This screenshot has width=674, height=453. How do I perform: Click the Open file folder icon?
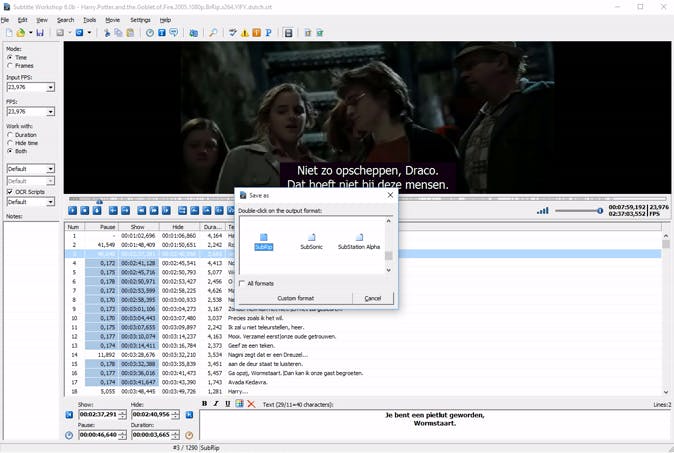pos(20,33)
